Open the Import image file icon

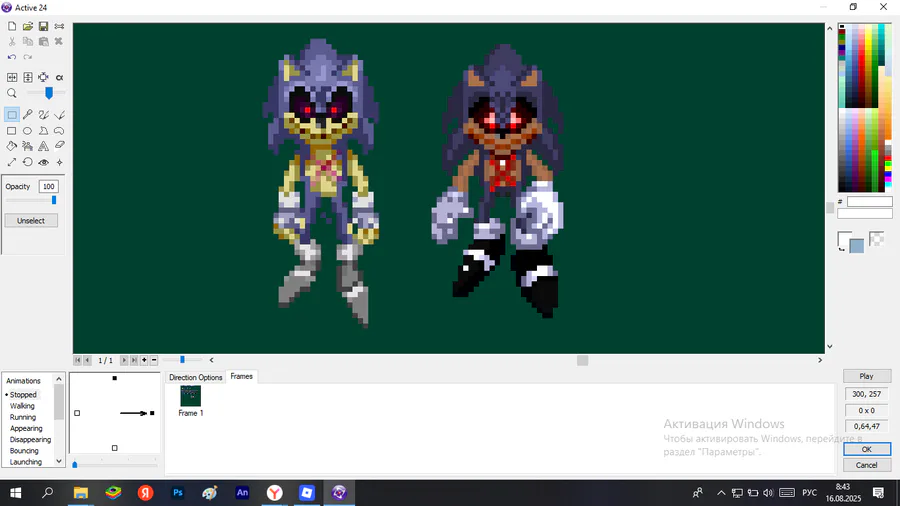tap(28, 26)
